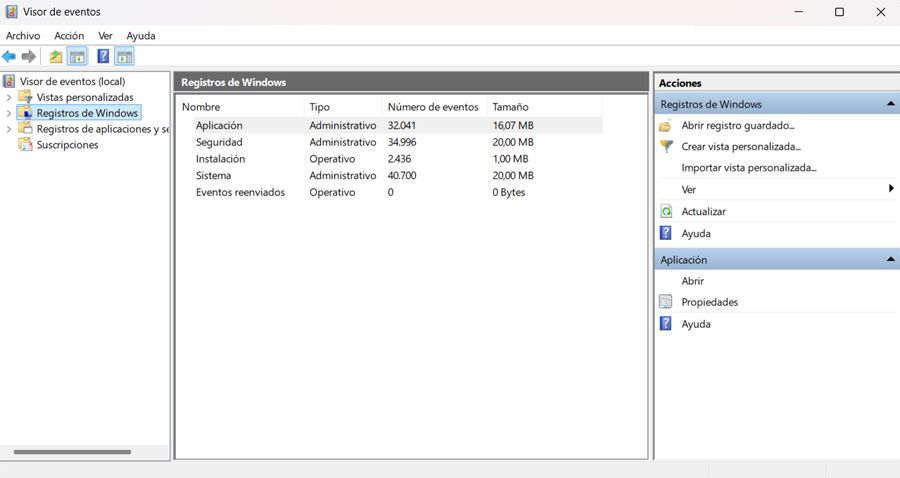Toggle the console tree pane toolbar icon
This screenshot has width=900, height=478.
[77, 56]
